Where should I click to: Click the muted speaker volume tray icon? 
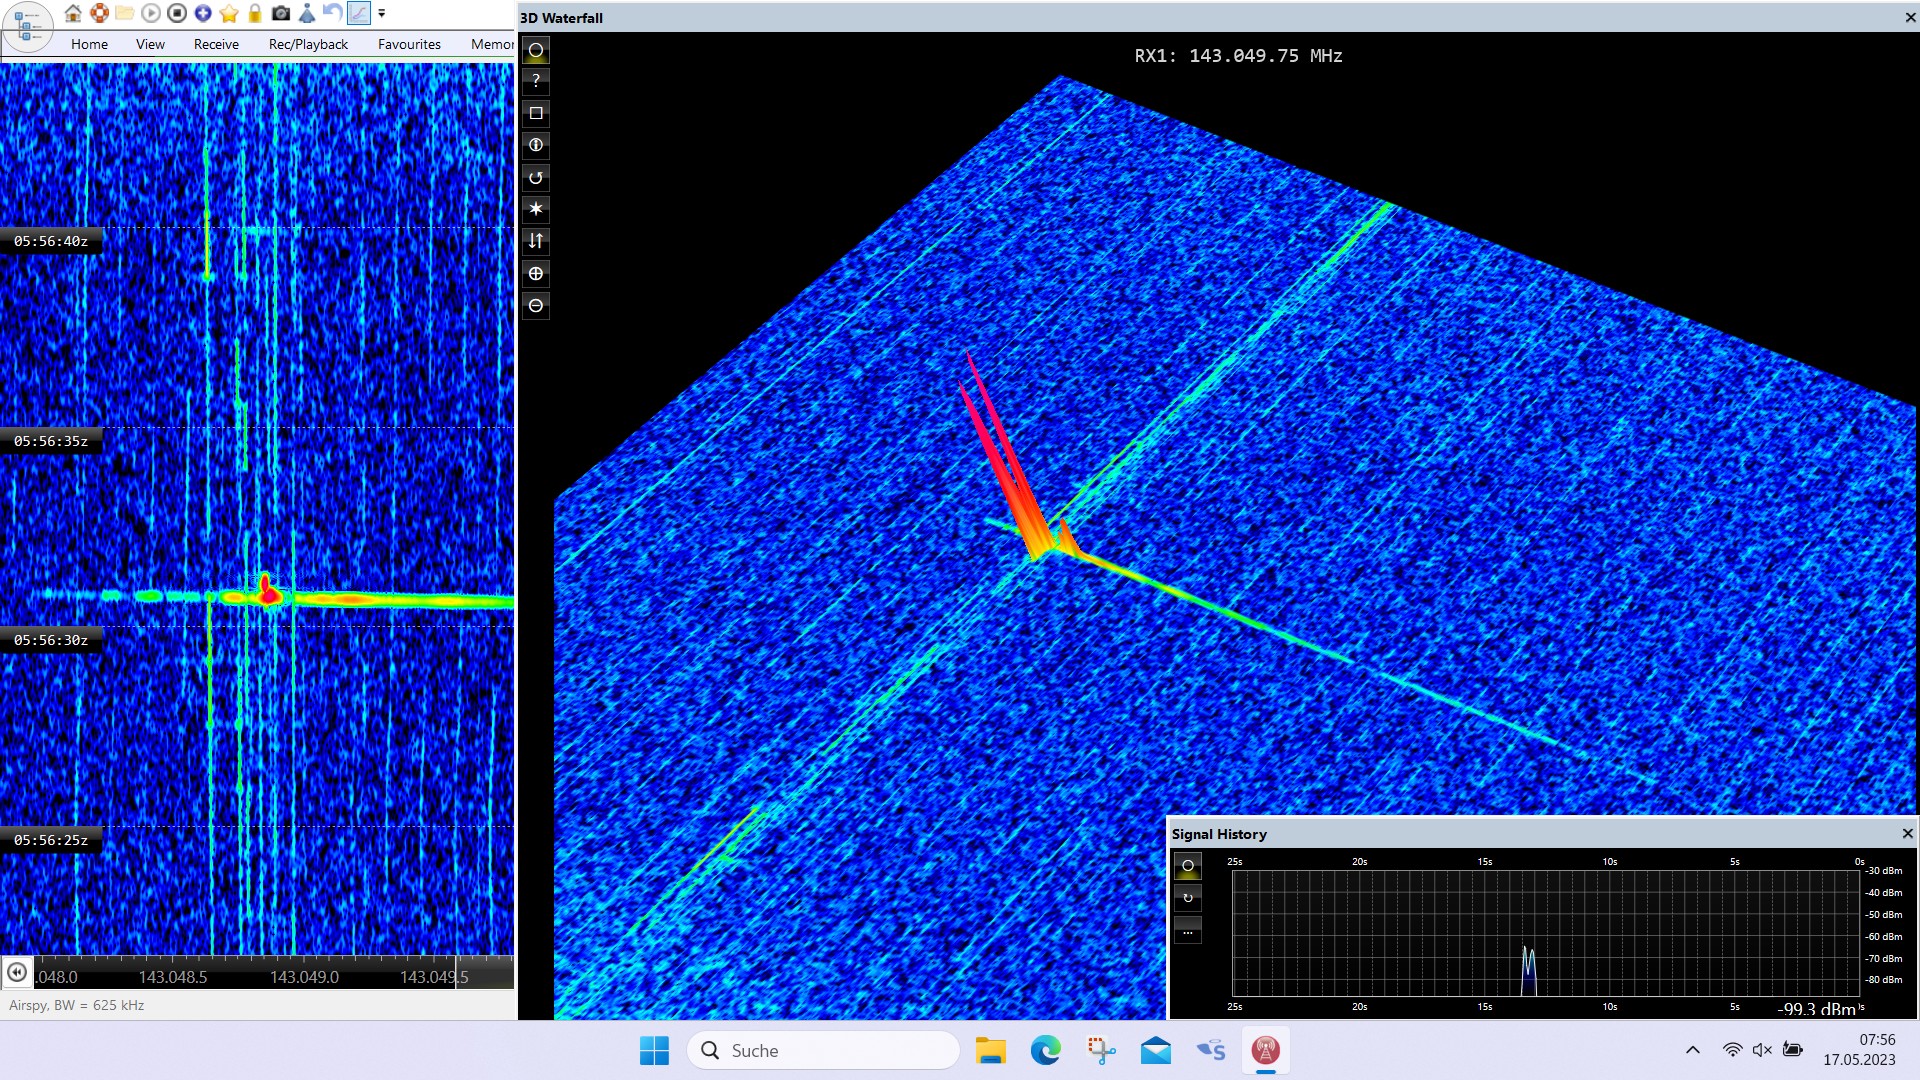pos(1762,1050)
